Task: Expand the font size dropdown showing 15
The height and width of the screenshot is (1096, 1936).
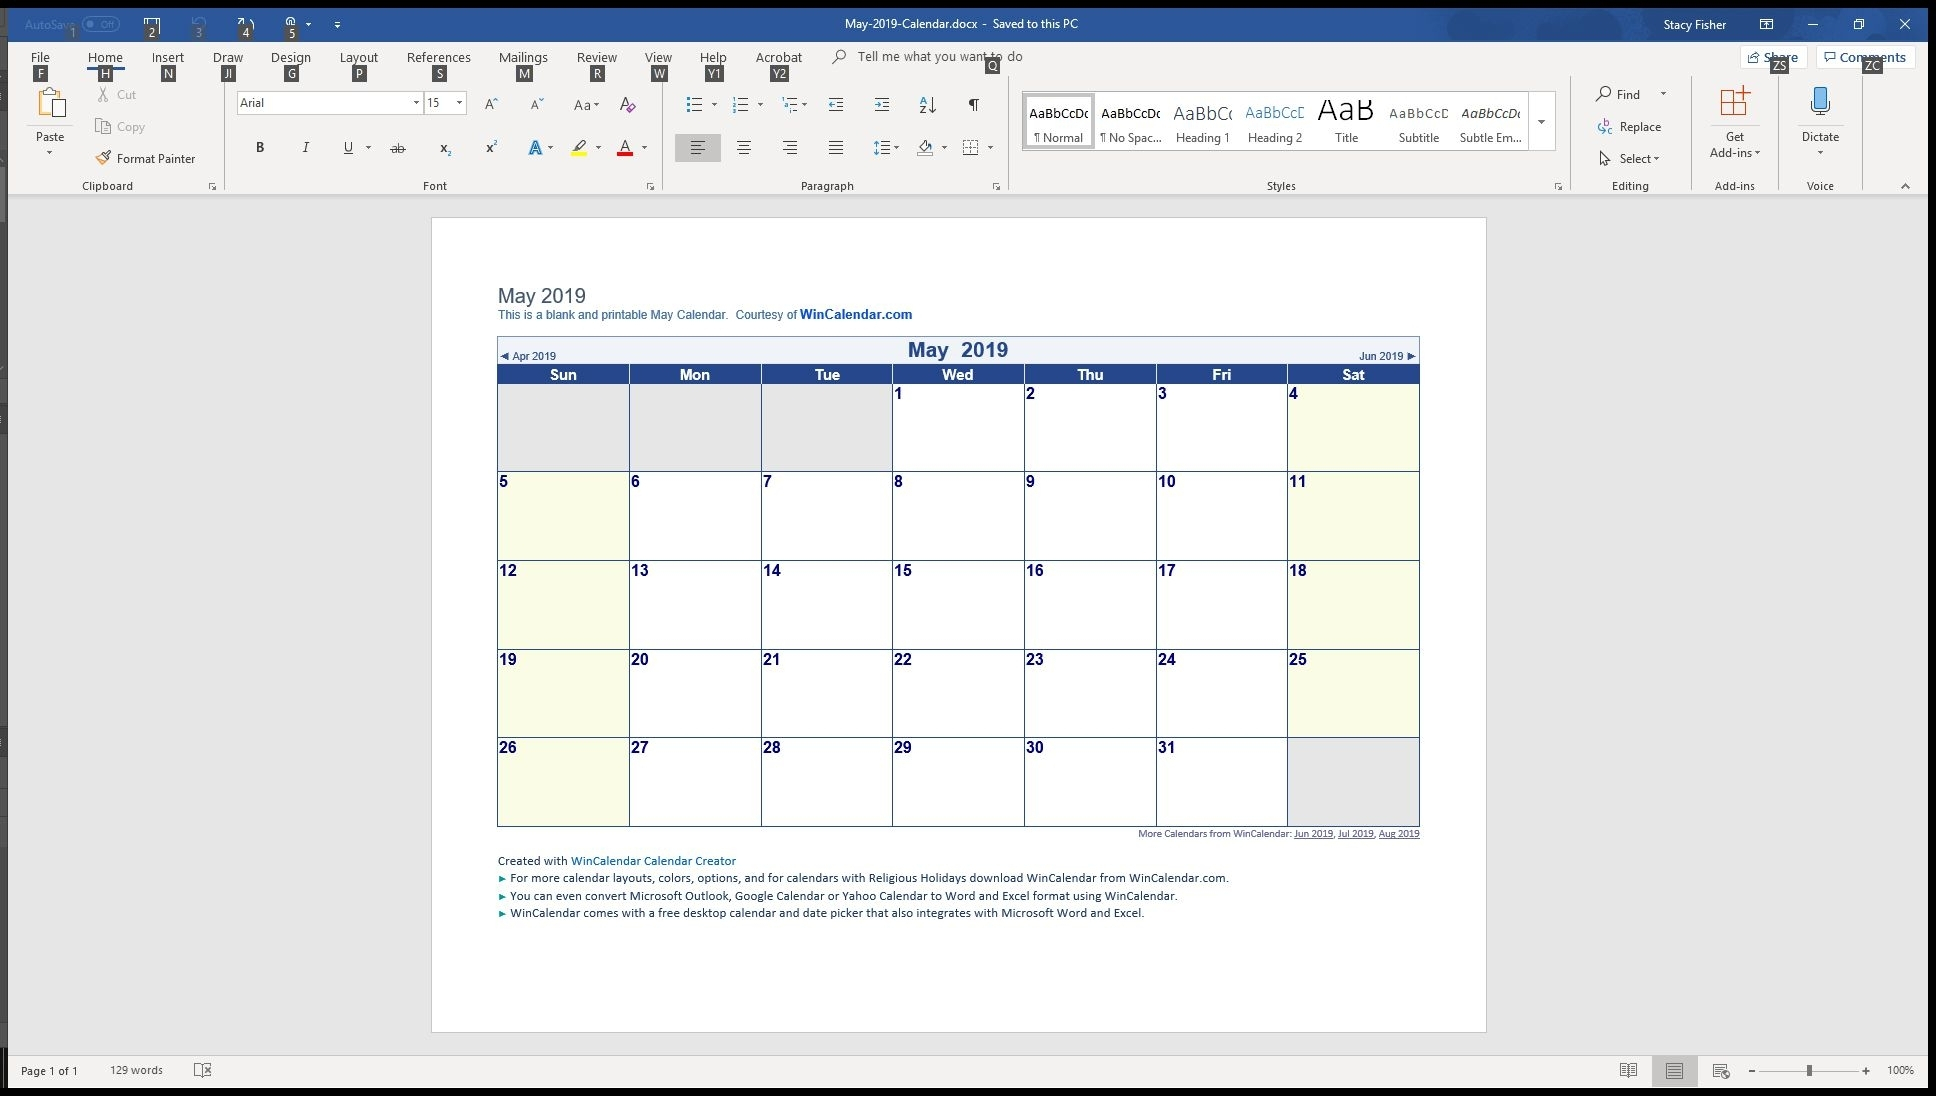Action: click(460, 102)
